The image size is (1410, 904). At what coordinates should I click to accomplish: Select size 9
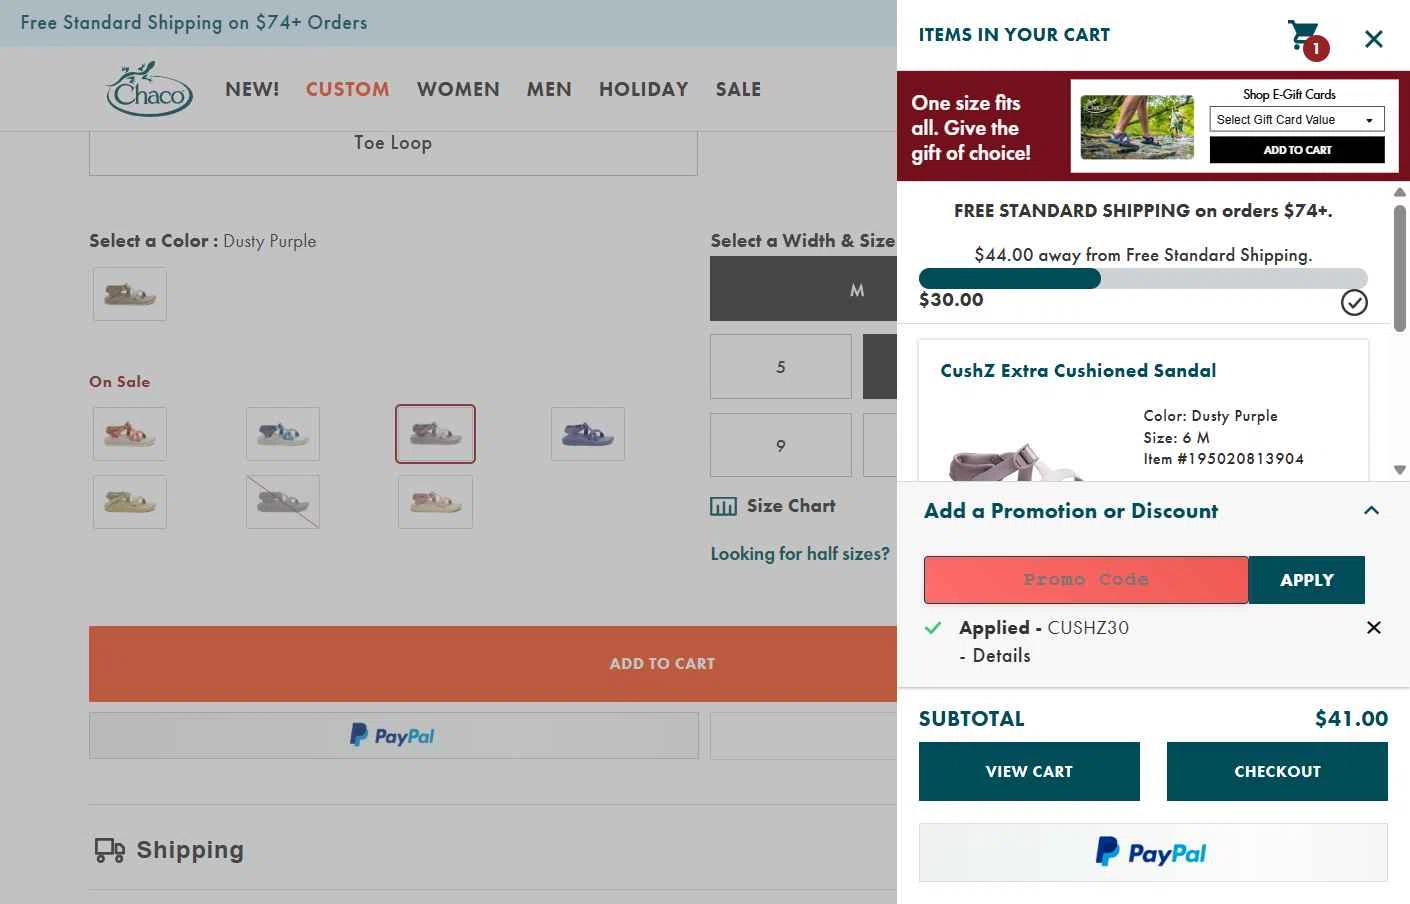(x=781, y=446)
